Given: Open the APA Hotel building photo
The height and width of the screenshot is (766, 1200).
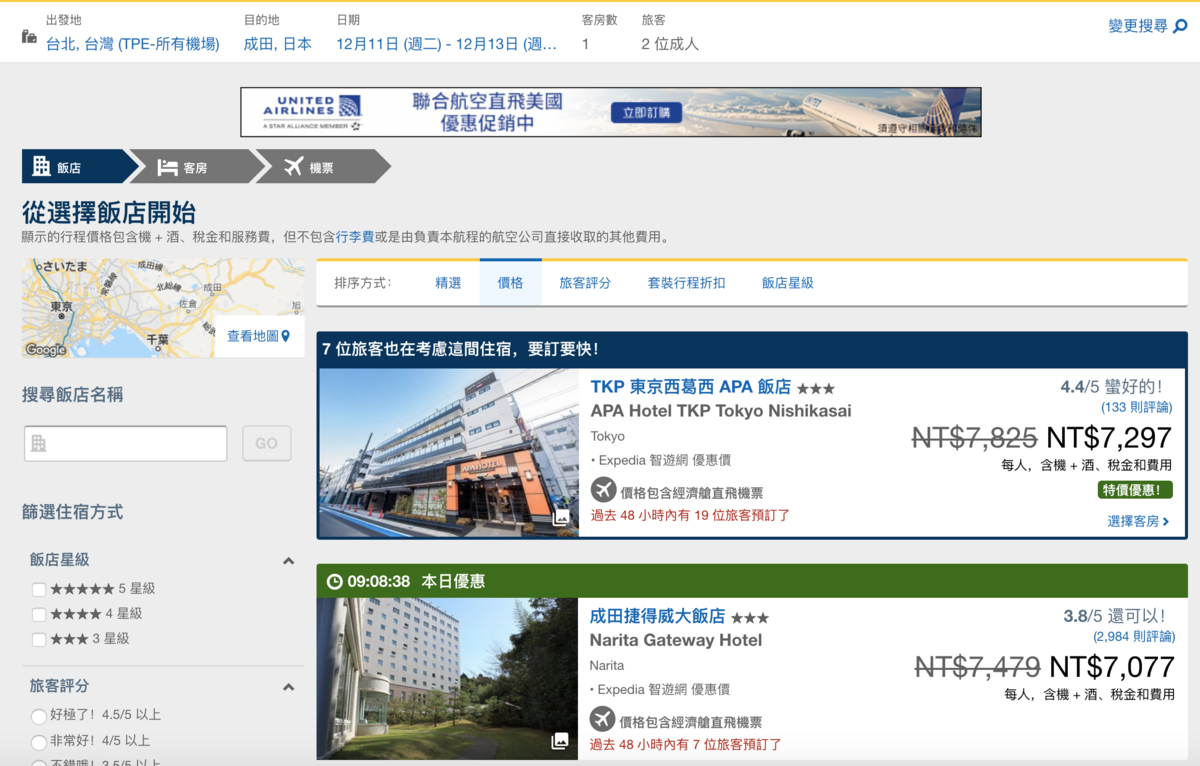Looking at the screenshot, I should [448, 453].
